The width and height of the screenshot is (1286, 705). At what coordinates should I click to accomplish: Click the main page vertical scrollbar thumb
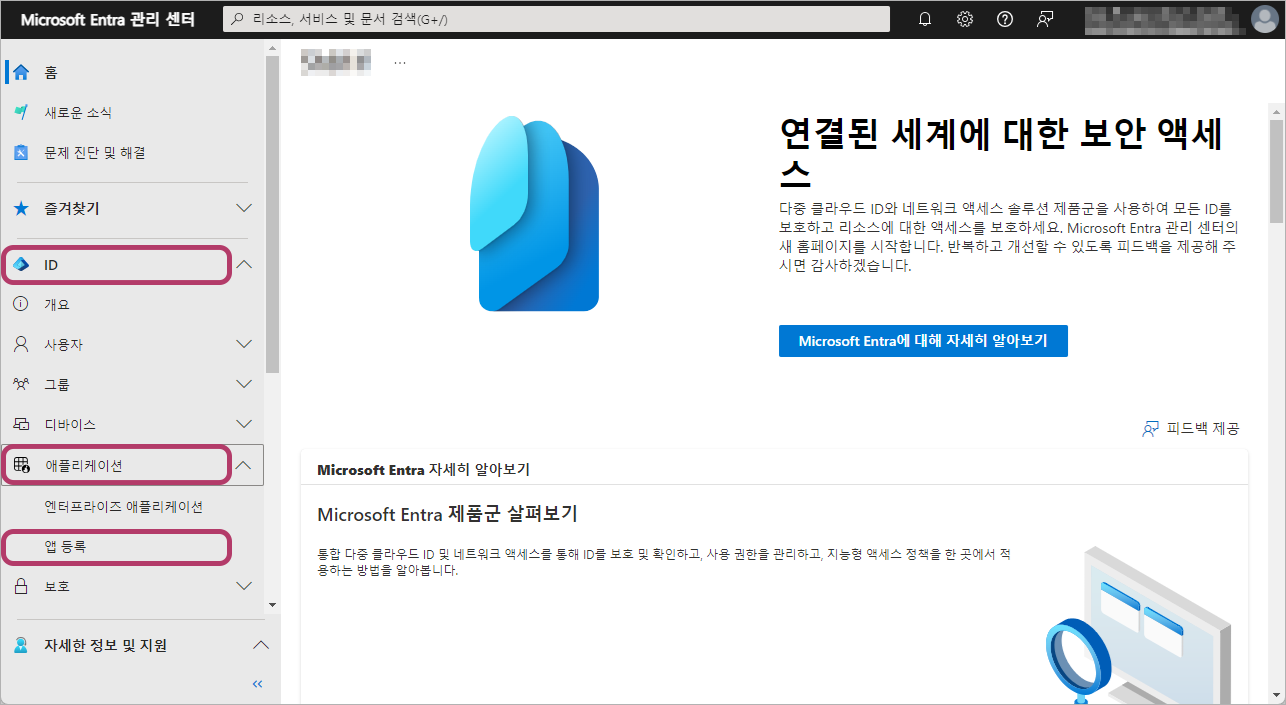(1277, 169)
